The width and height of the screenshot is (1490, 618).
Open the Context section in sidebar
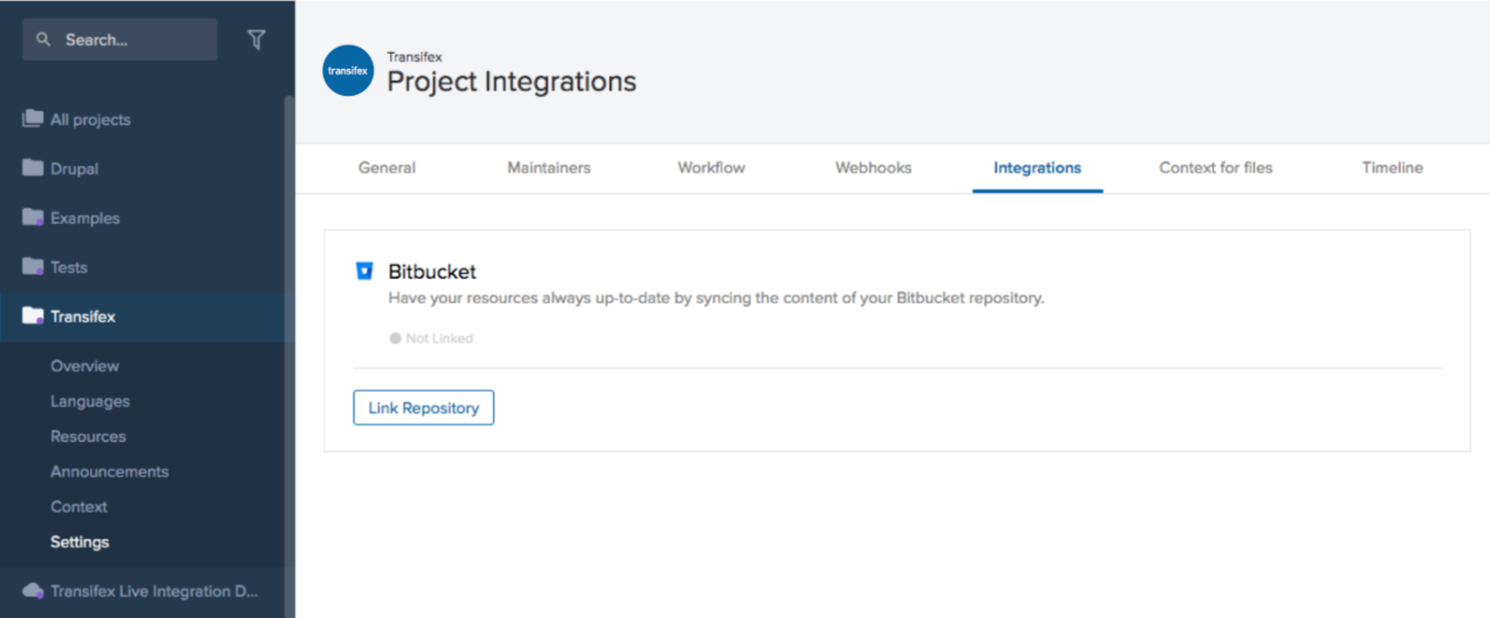(79, 506)
